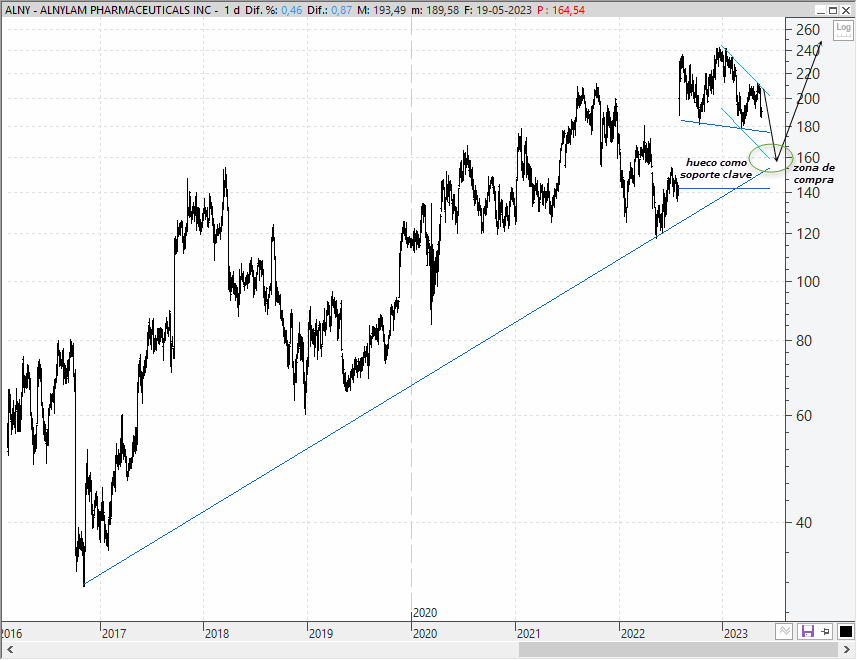This screenshot has width=857, height=660.
Task: Minimize the ALNY chart window
Action: click(x=822, y=10)
